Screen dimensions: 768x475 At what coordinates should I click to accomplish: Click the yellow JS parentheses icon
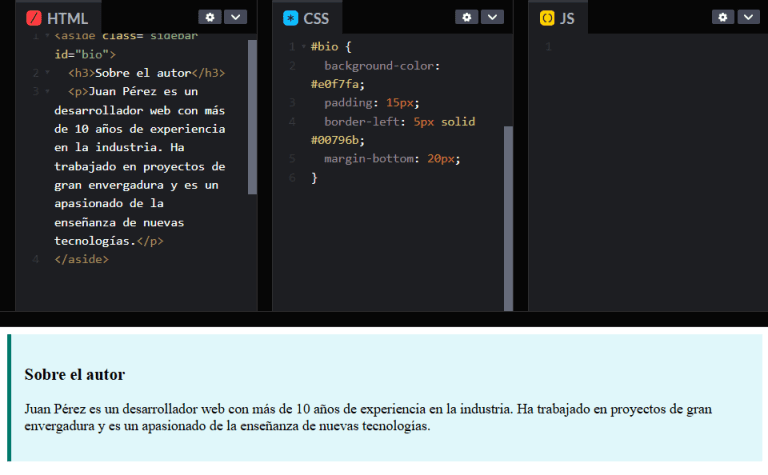(547, 18)
